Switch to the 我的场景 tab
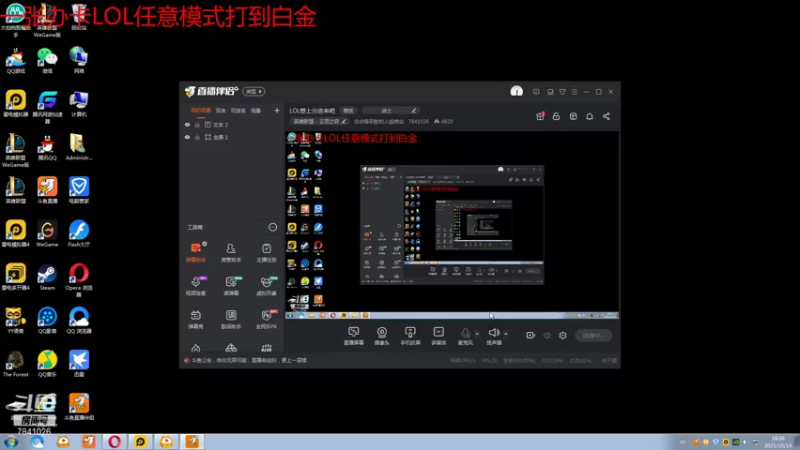This screenshot has width=800, height=450. pyautogui.click(x=201, y=110)
